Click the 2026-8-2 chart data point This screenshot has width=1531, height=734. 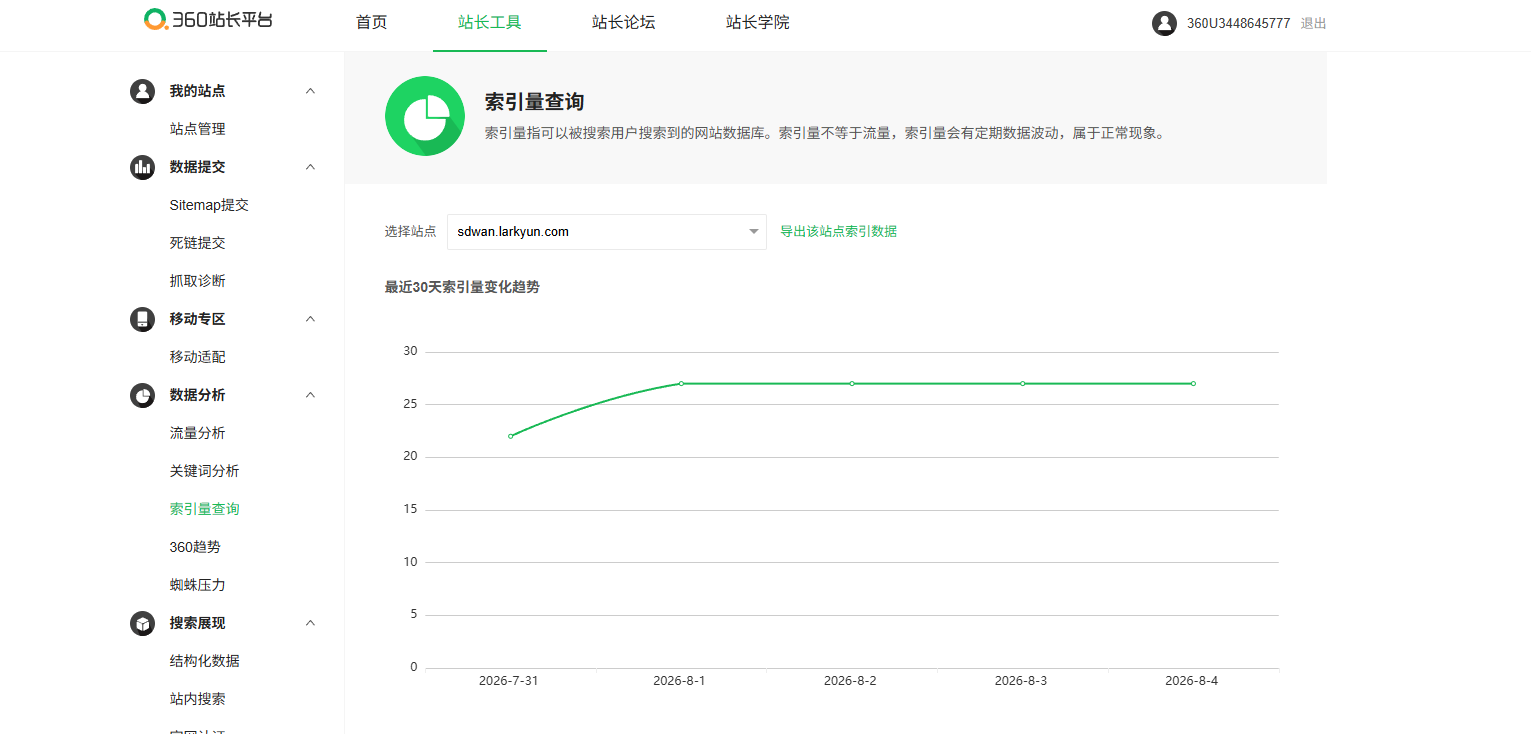tap(852, 383)
